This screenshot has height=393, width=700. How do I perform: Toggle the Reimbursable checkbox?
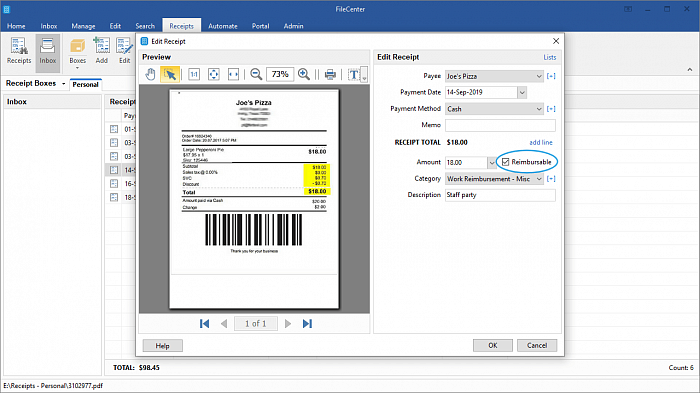pos(505,162)
